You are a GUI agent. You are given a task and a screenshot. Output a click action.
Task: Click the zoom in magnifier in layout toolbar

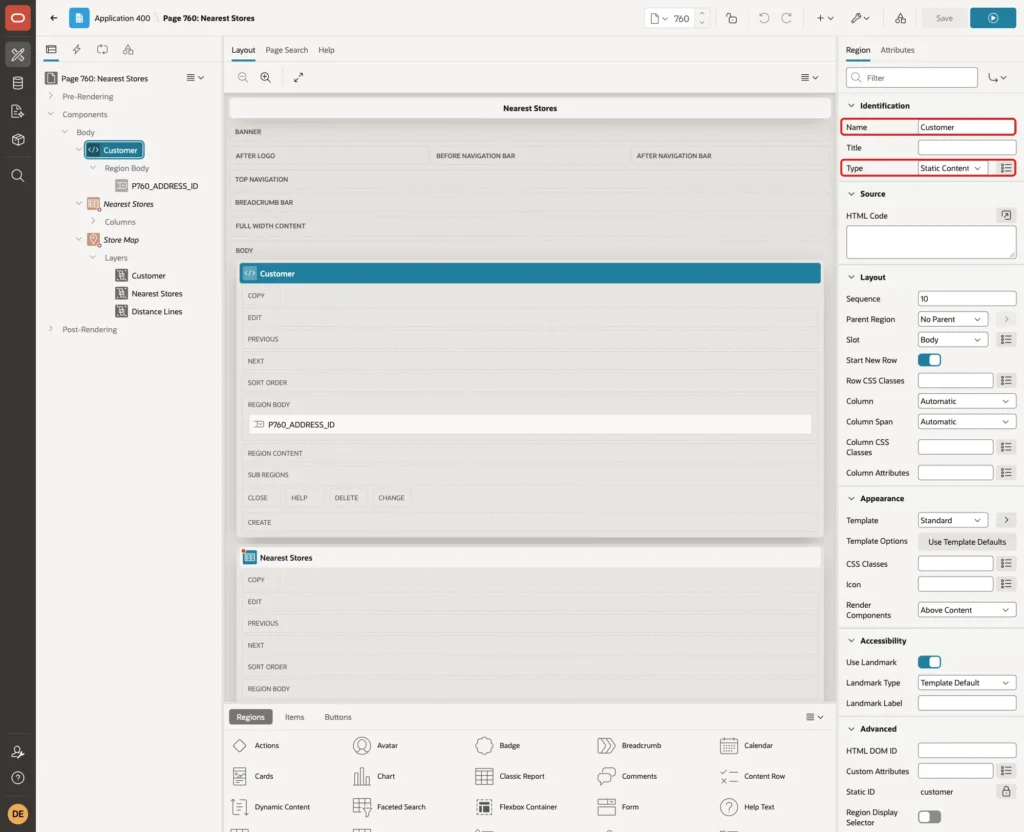pyautogui.click(x=266, y=77)
